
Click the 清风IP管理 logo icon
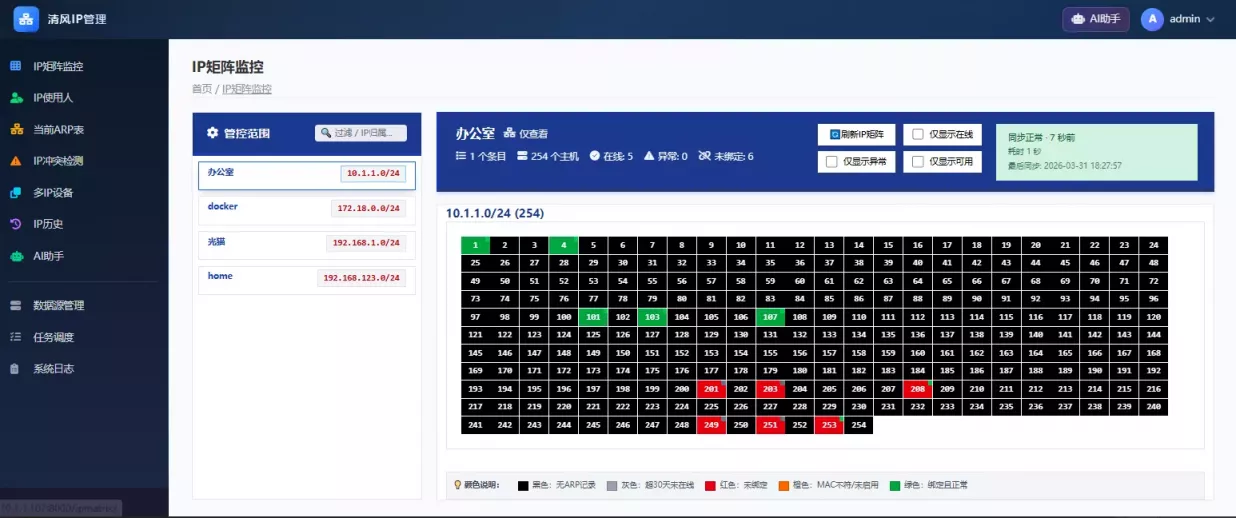26,19
